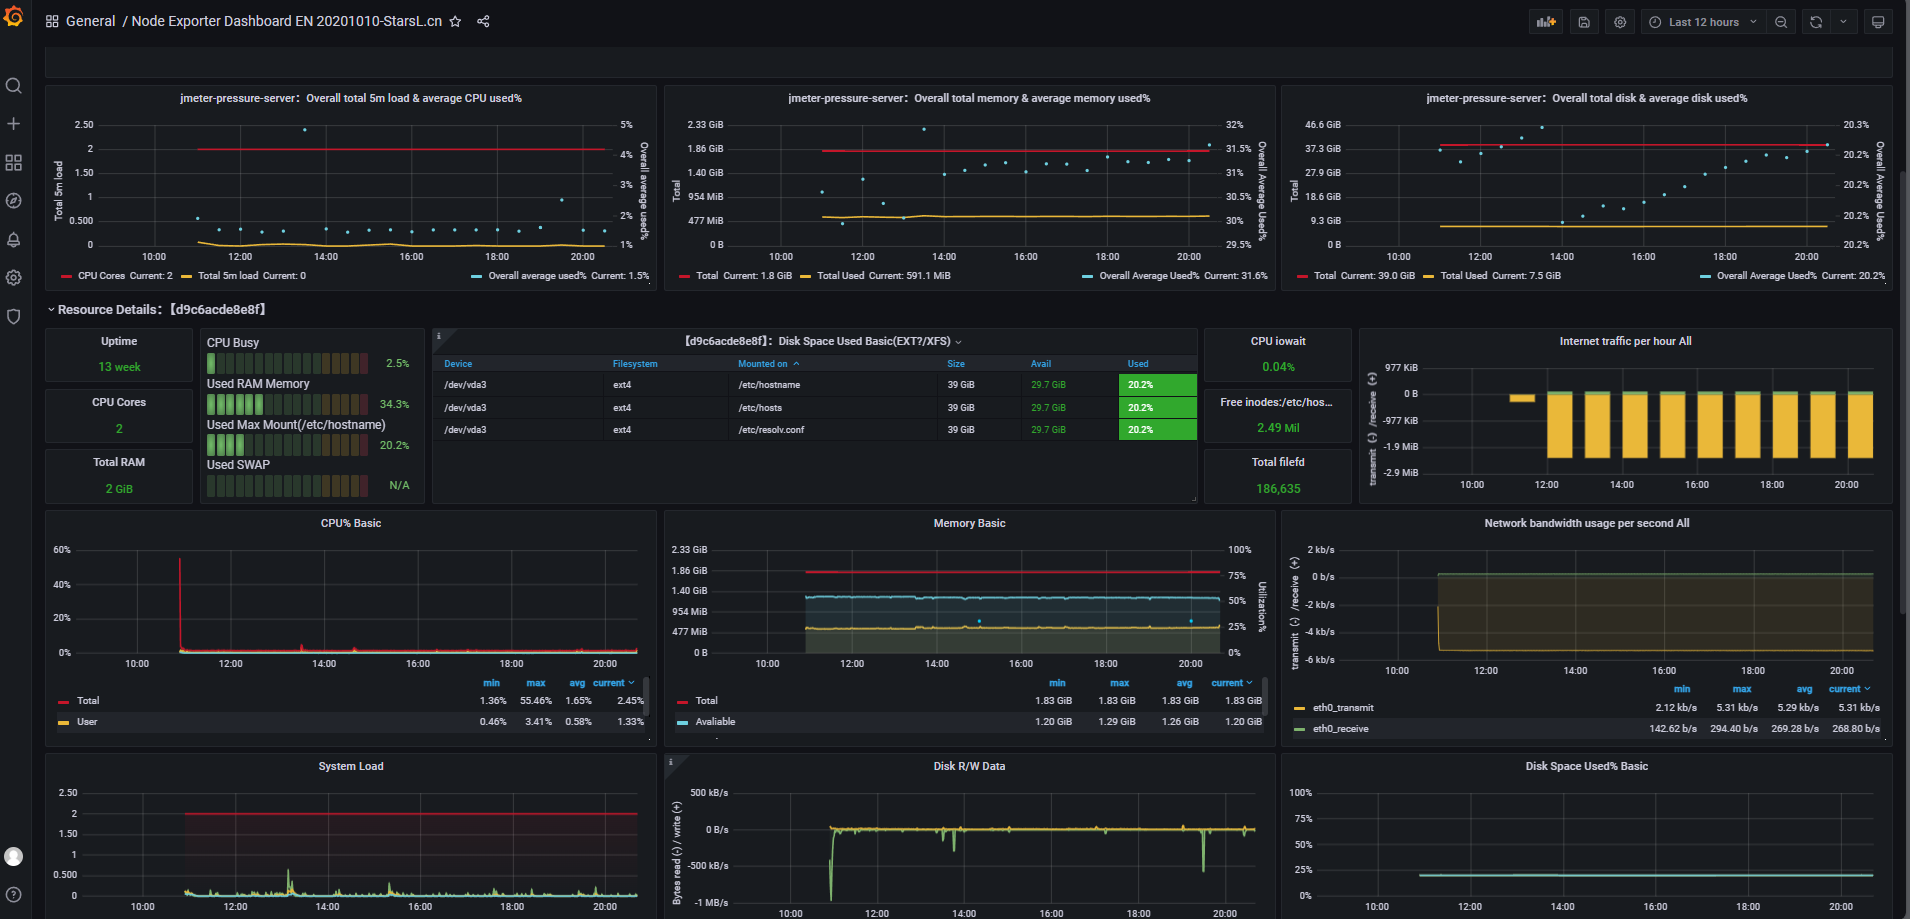Click Used RAM Memory bar gauge
This screenshot has height=919, width=1910.
pos(287,404)
